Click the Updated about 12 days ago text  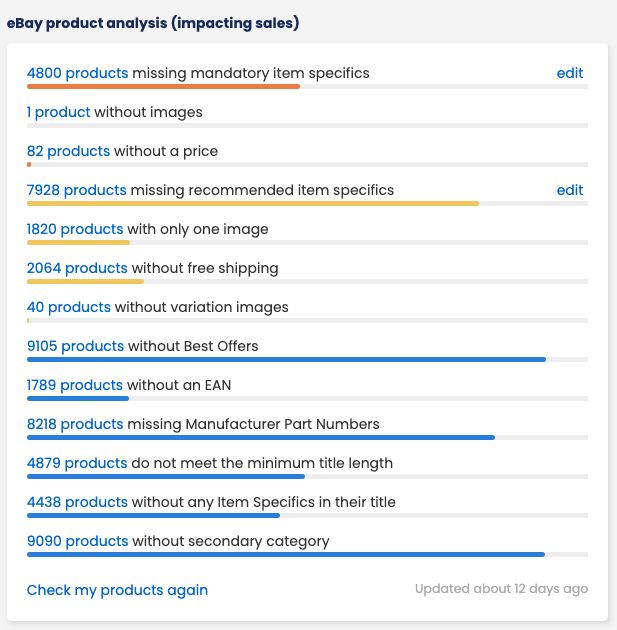pyautogui.click(x=501, y=589)
